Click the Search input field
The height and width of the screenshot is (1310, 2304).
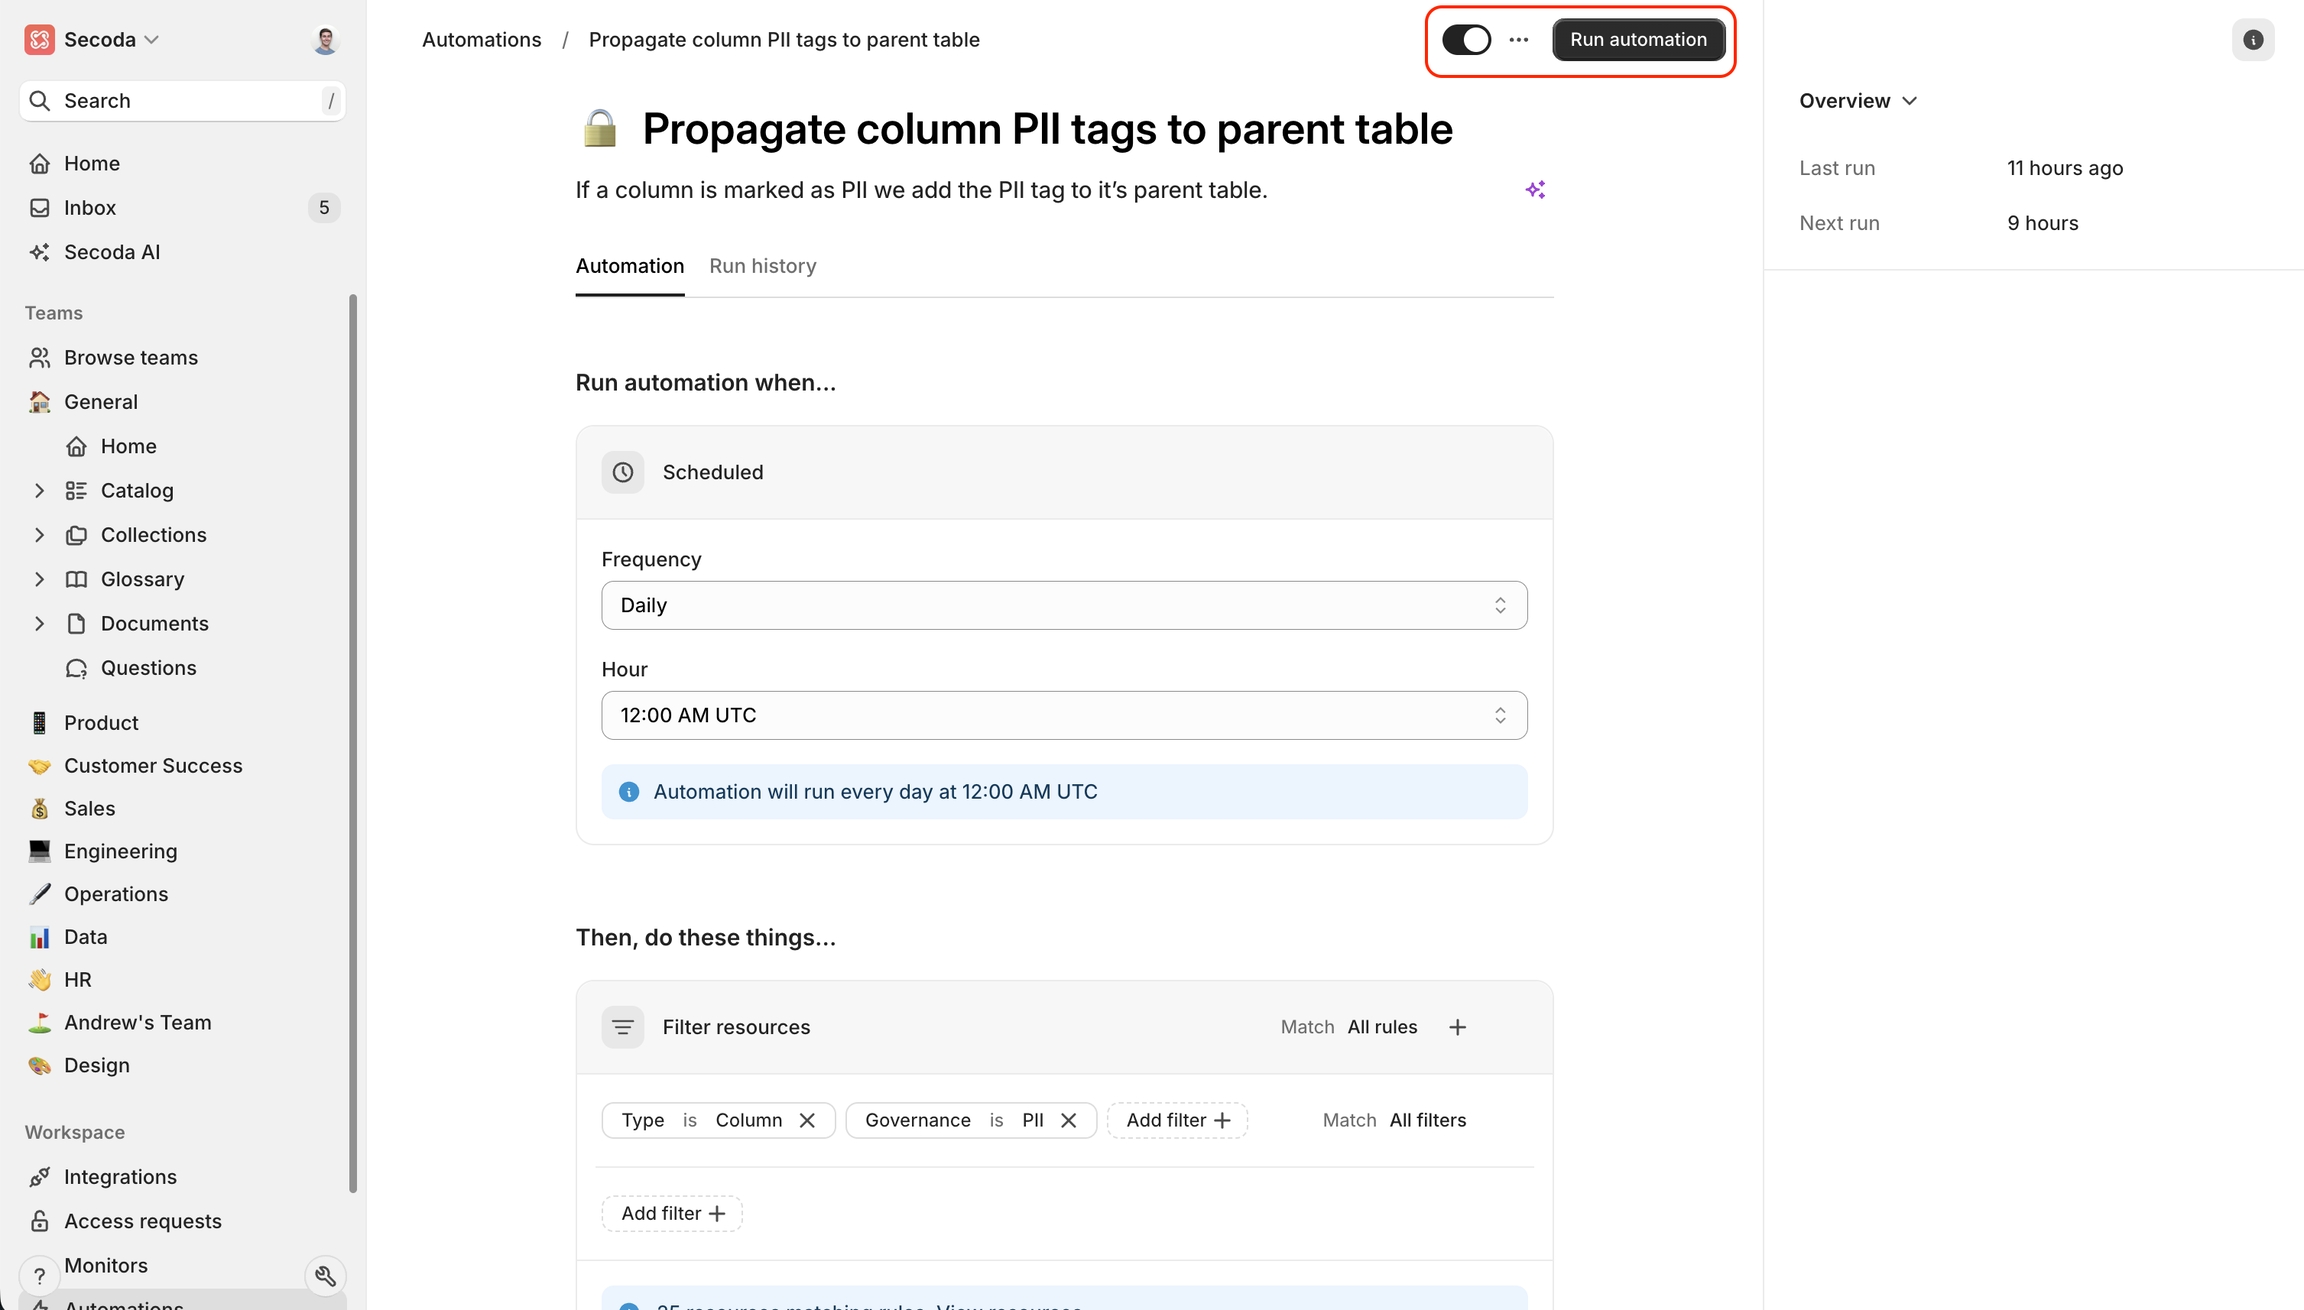tap(182, 101)
